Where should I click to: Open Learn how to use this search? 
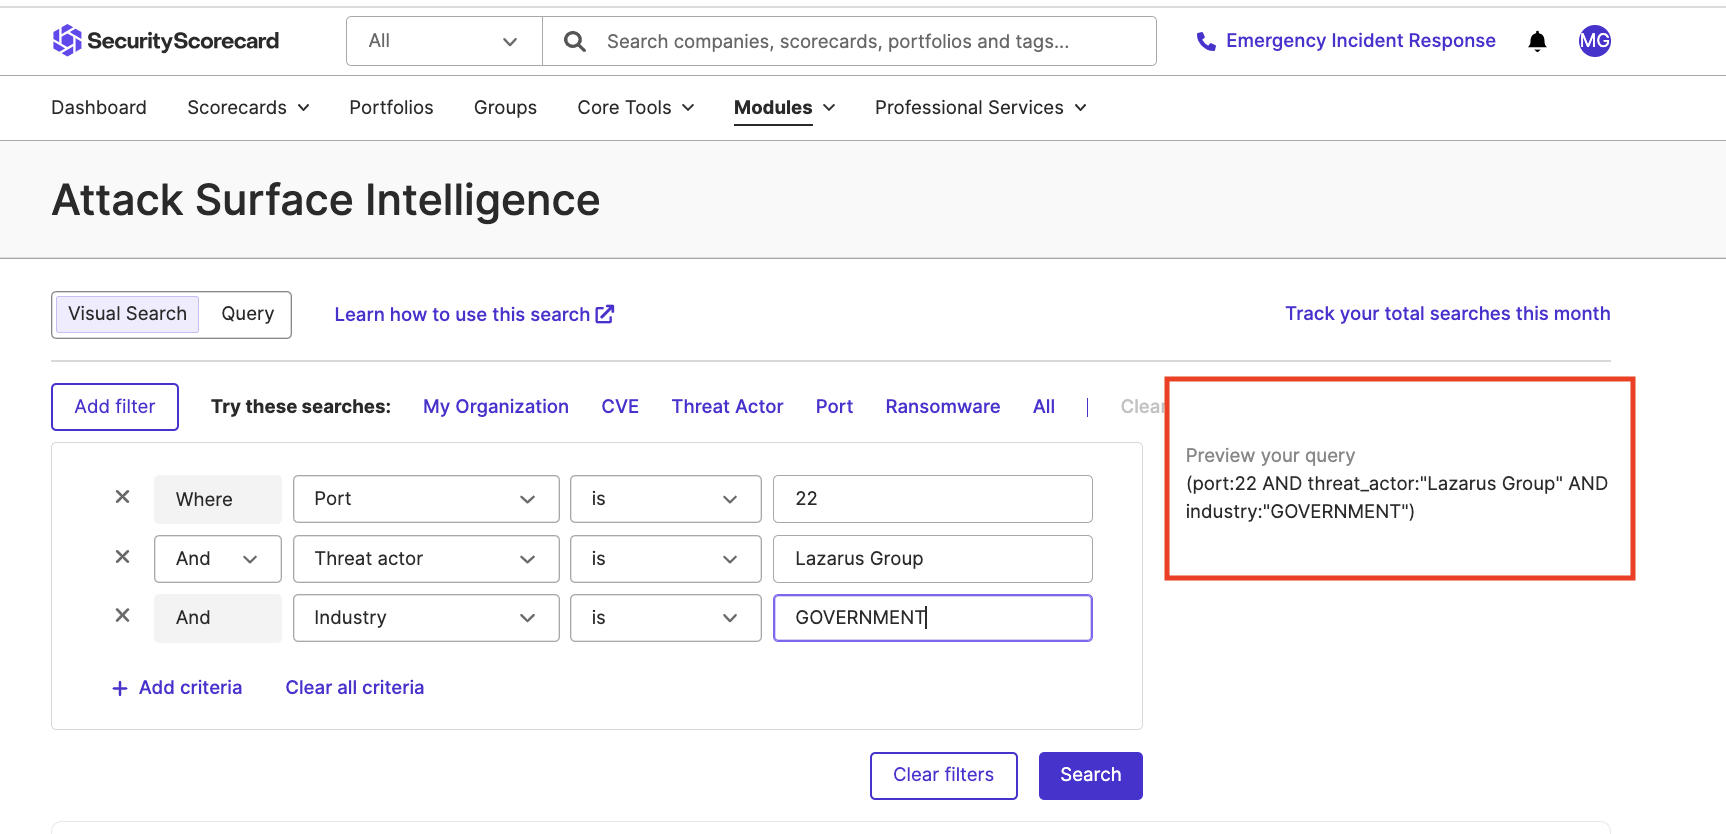[x=462, y=315]
